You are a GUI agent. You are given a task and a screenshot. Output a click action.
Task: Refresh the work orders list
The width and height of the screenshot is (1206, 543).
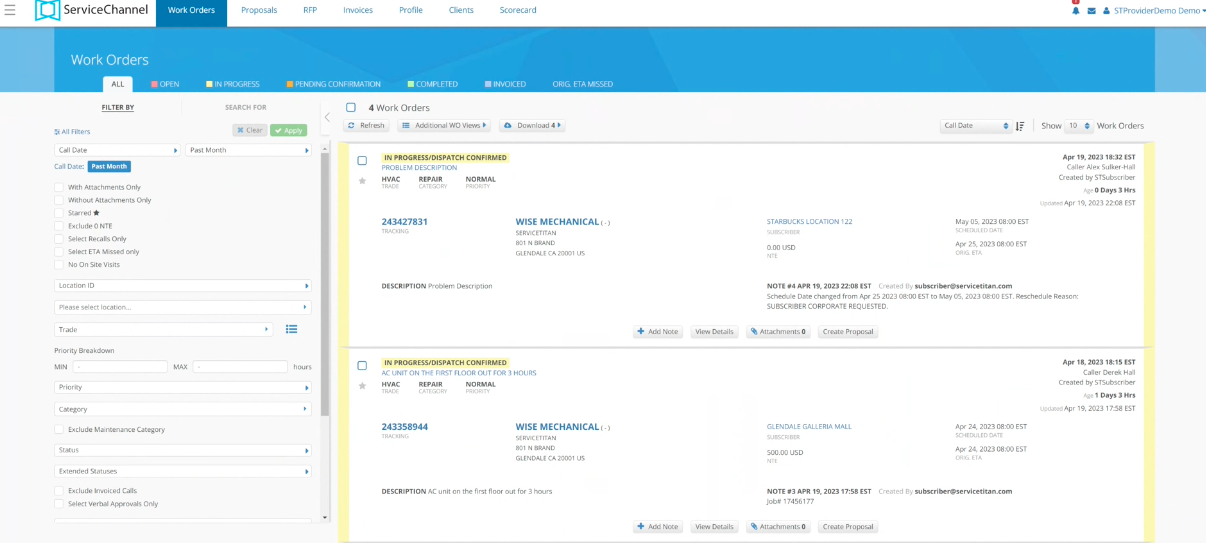tap(366, 126)
